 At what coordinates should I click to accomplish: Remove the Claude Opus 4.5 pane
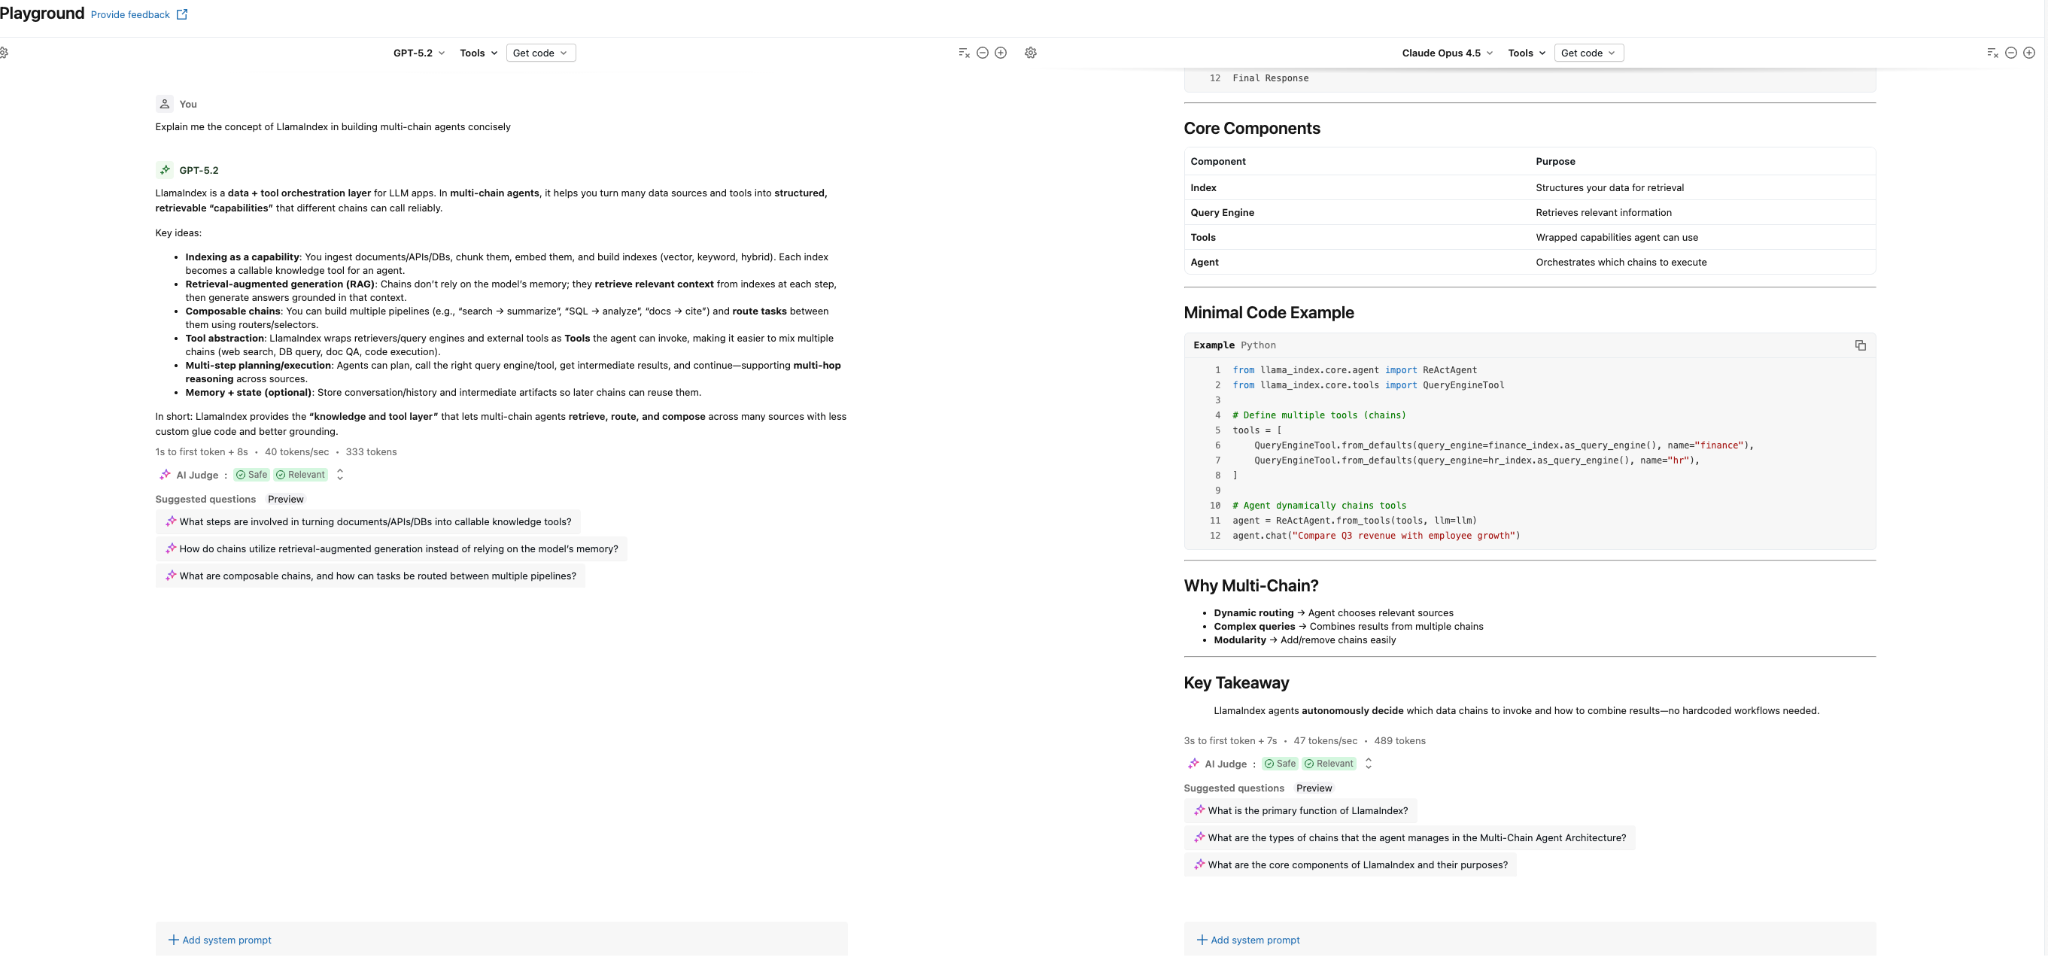(x=2011, y=53)
